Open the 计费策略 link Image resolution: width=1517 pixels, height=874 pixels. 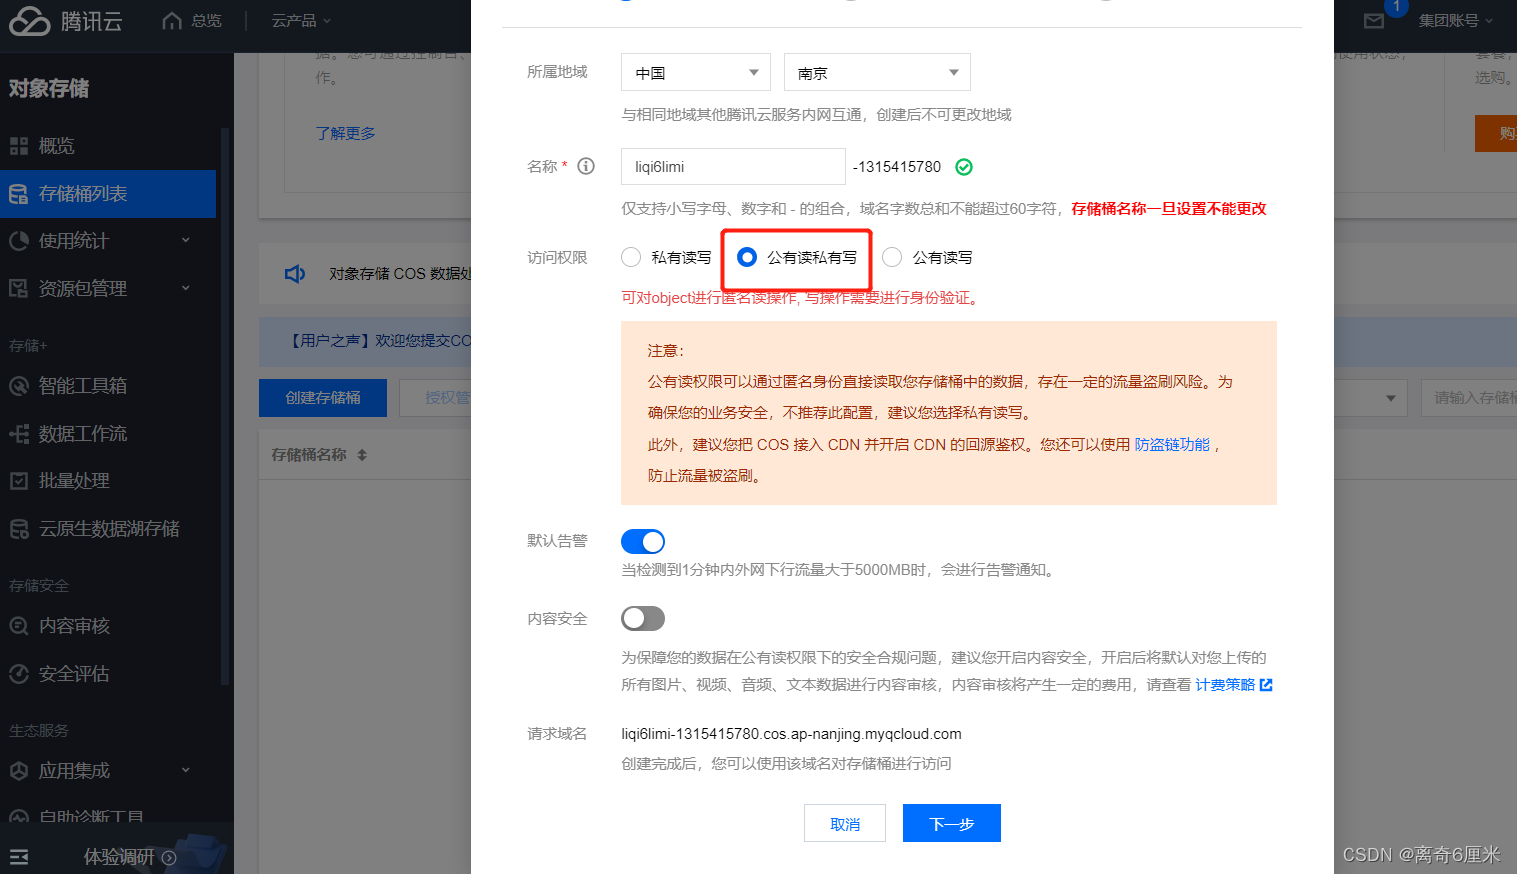[x=1225, y=685]
